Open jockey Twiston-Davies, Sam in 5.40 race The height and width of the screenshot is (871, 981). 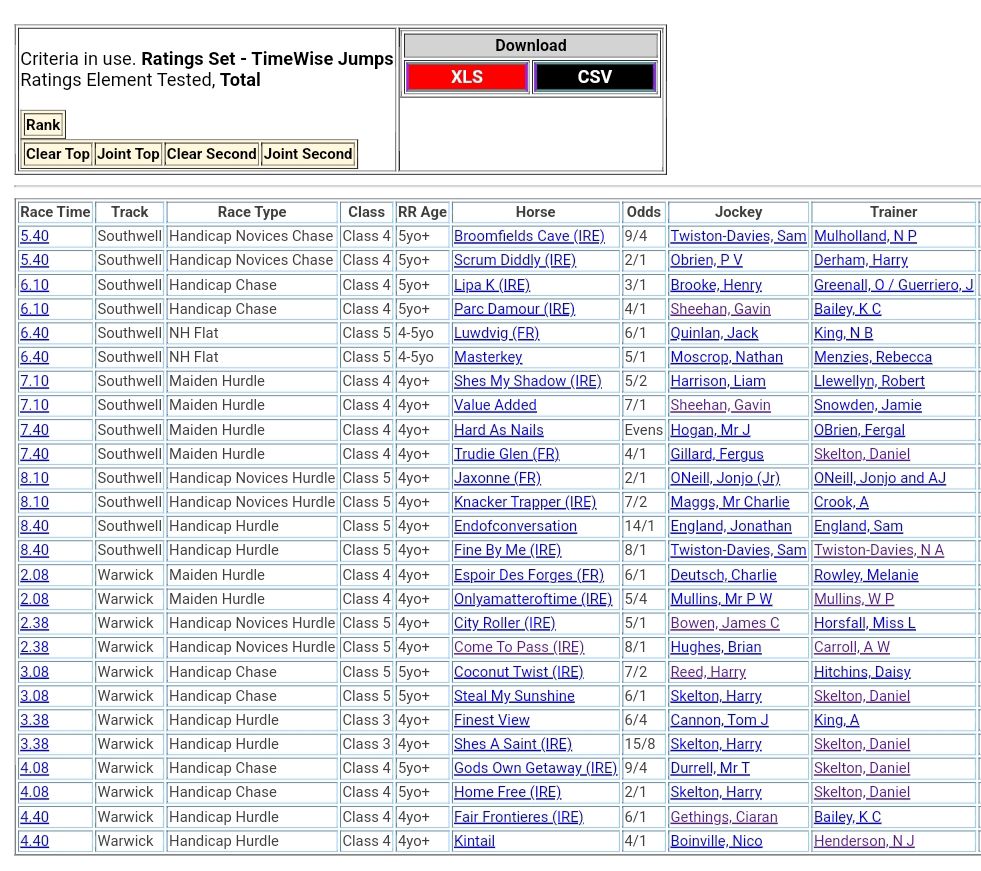(738, 236)
